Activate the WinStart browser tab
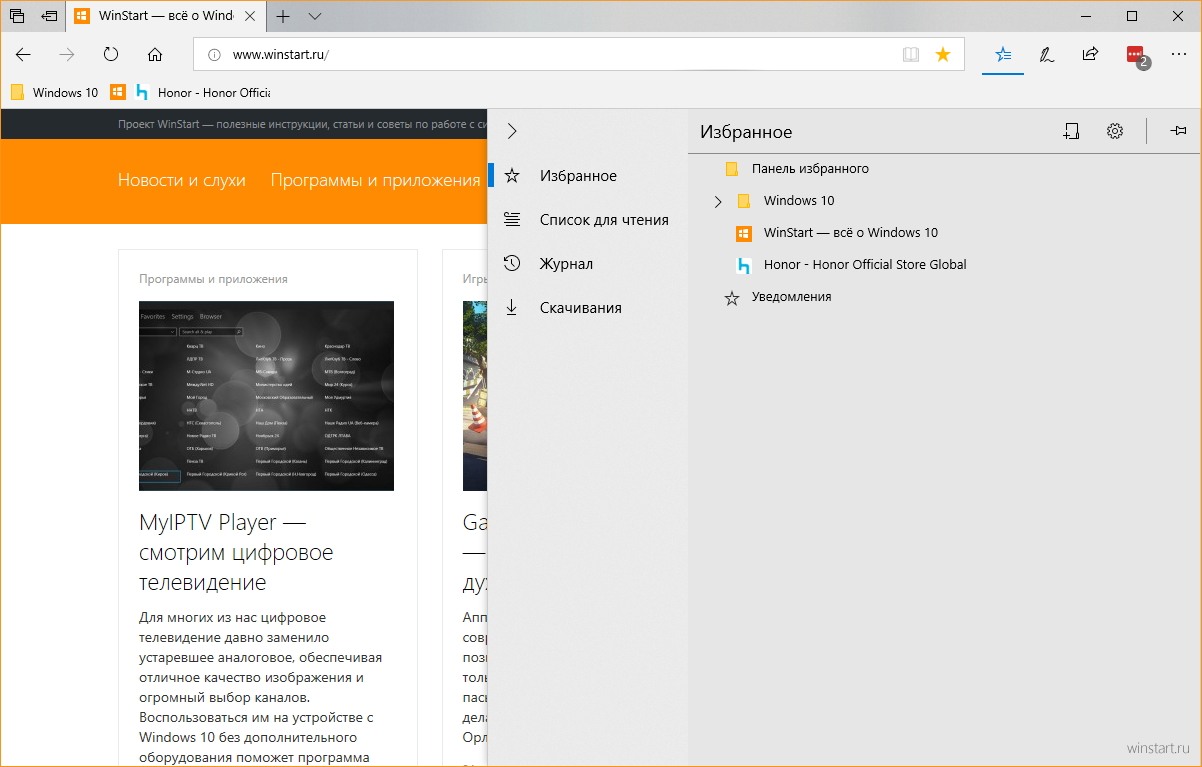Screen dimensions: 1202x767 click(x=165, y=17)
